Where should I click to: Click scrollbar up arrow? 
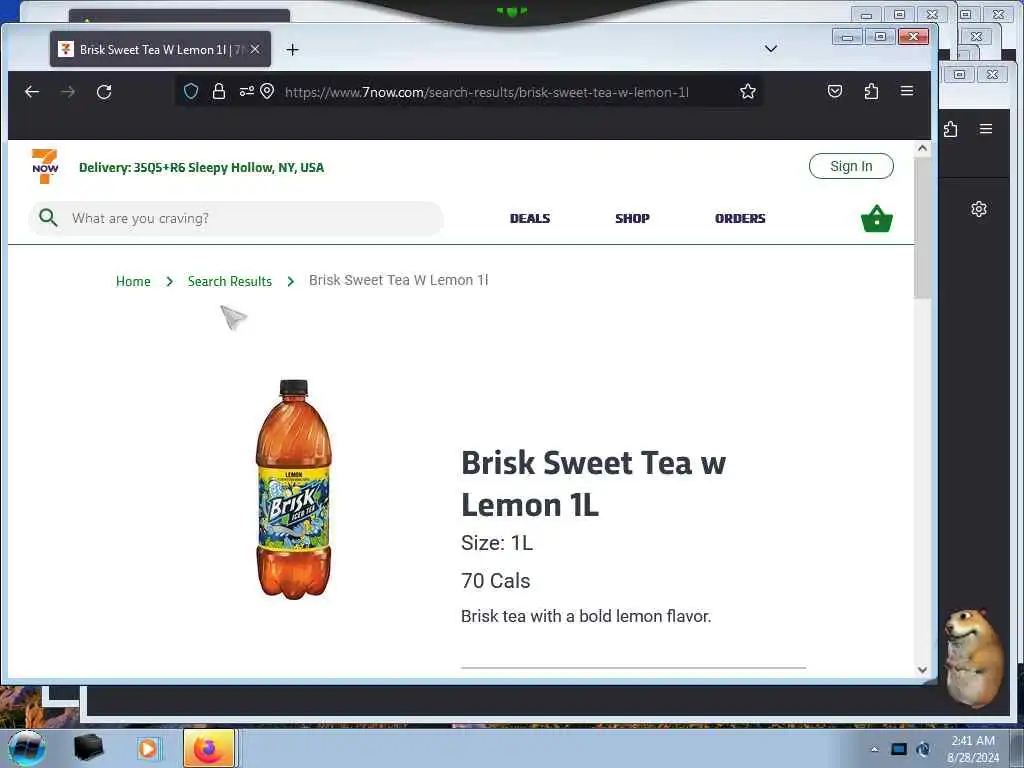pyautogui.click(x=922, y=148)
